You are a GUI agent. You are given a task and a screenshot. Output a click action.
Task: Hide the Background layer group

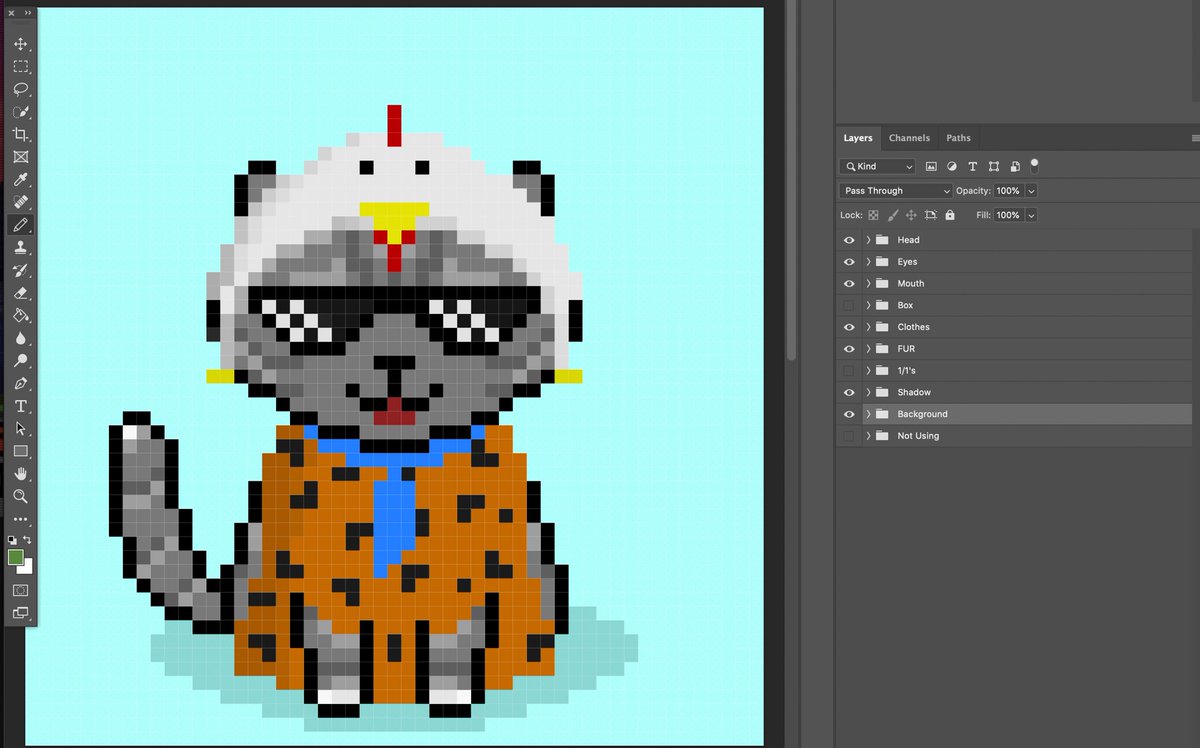(x=849, y=414)
